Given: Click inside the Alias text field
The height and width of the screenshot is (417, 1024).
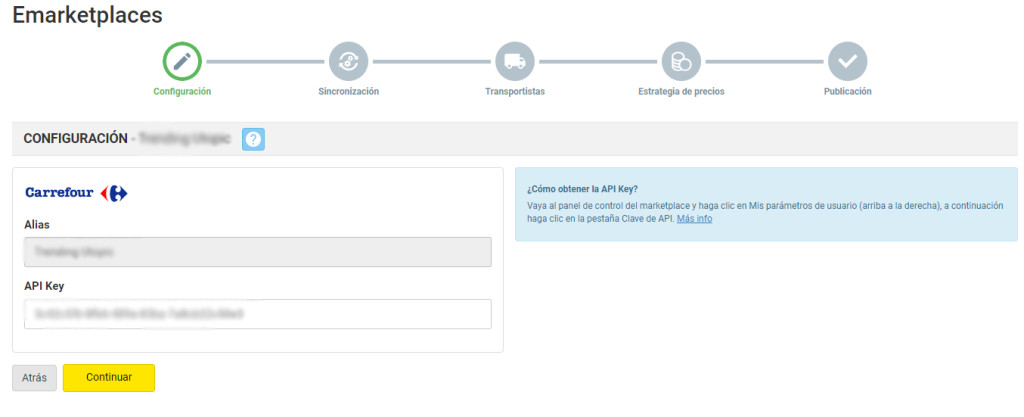Looking at the screenshot, I should [257, 252].
